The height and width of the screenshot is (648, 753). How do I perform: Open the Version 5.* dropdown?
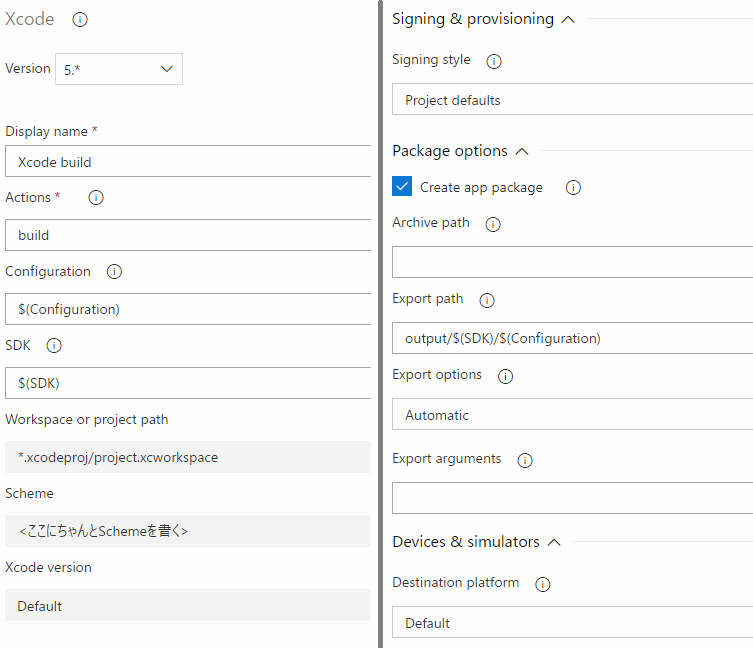click(x=119, y=69)
